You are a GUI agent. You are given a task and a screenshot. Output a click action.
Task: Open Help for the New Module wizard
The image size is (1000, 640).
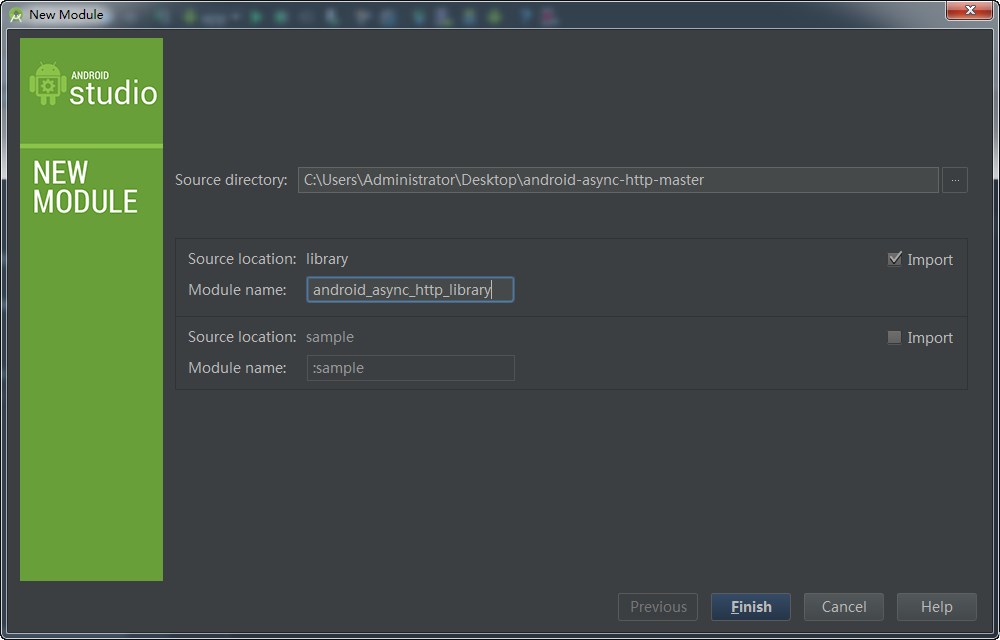[x=936, y=607]
